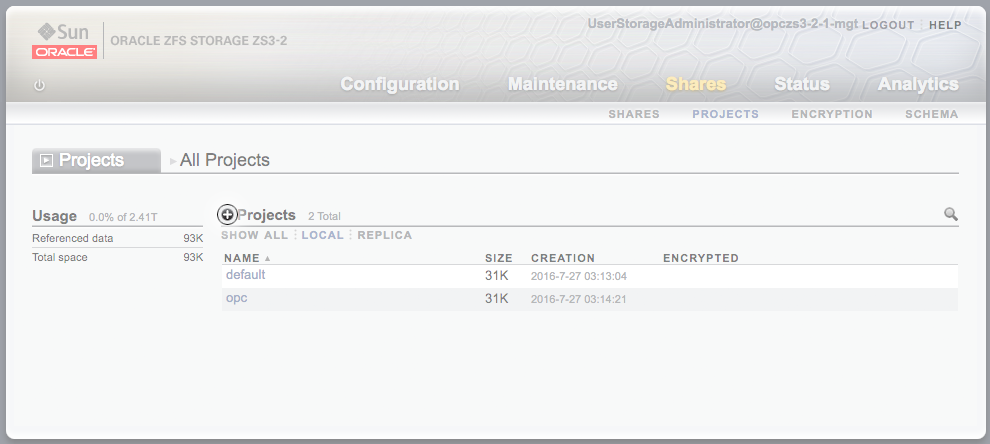The width and height of the screenshot is (990, 444).
Task: Click the ENCRYPTED column header
Action: (x=701, y=258)
